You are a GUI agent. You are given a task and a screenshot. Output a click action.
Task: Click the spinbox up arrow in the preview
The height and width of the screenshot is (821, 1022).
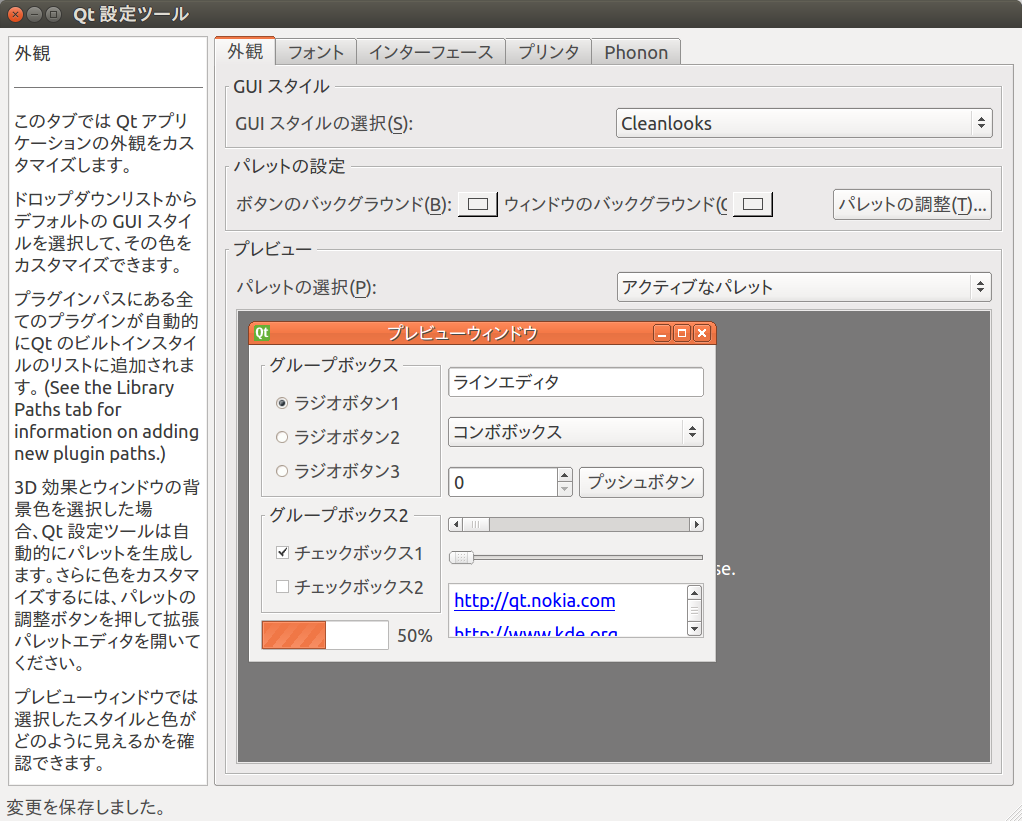[x=562, y=475]
